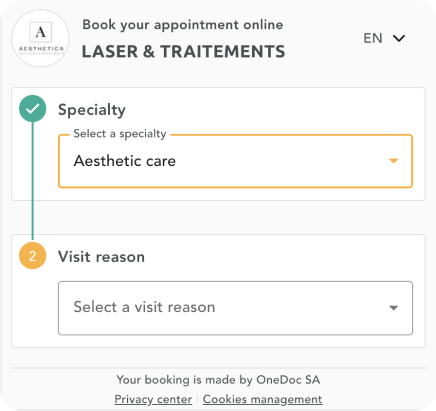
Task: Click the orange step 2 circle
Action: coord(32,256)
